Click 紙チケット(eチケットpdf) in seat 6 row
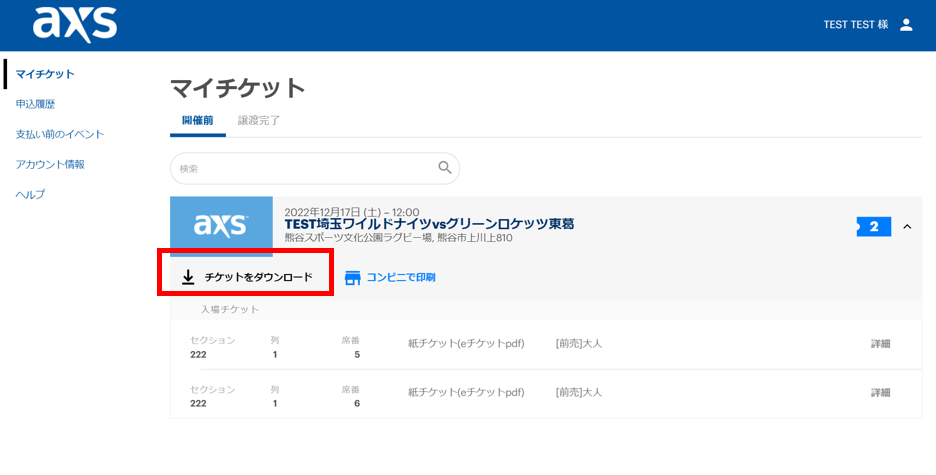 coord(466,393)
